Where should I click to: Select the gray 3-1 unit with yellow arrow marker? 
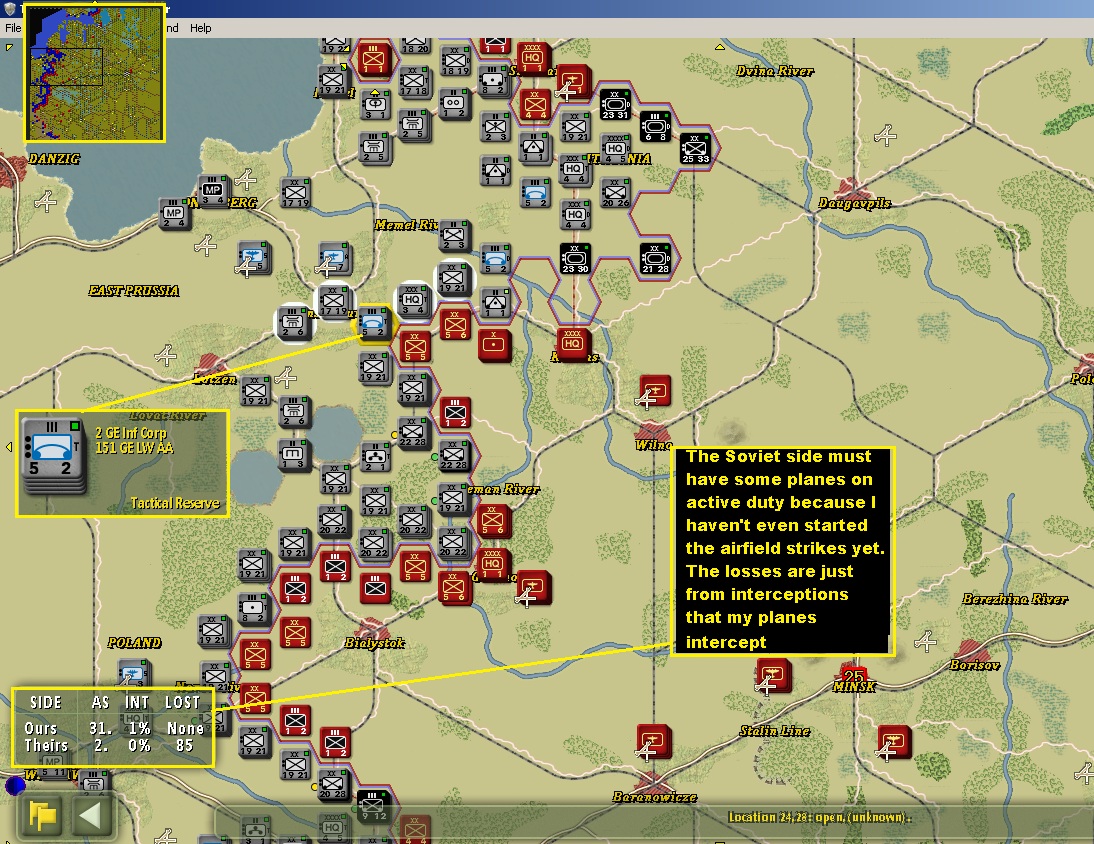coord(375,105)
